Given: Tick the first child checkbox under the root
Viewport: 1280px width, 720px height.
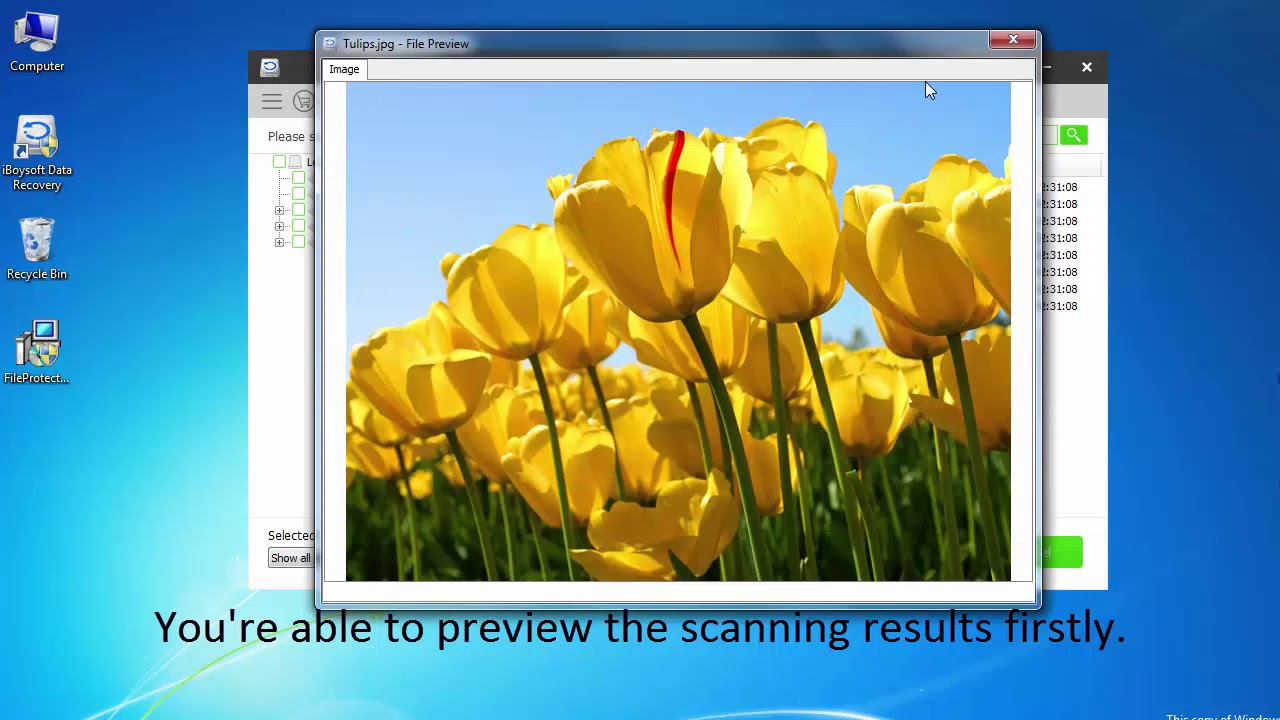Looking at the screenshot, I should click(298, 178).
